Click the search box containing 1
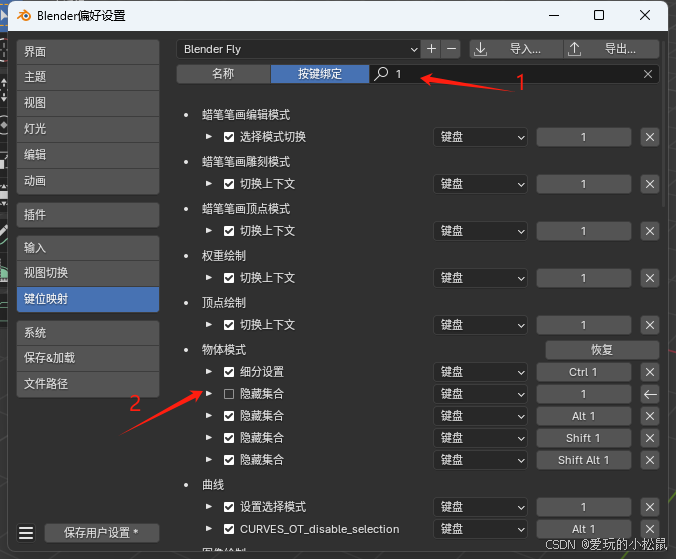 tap(514, 74)
